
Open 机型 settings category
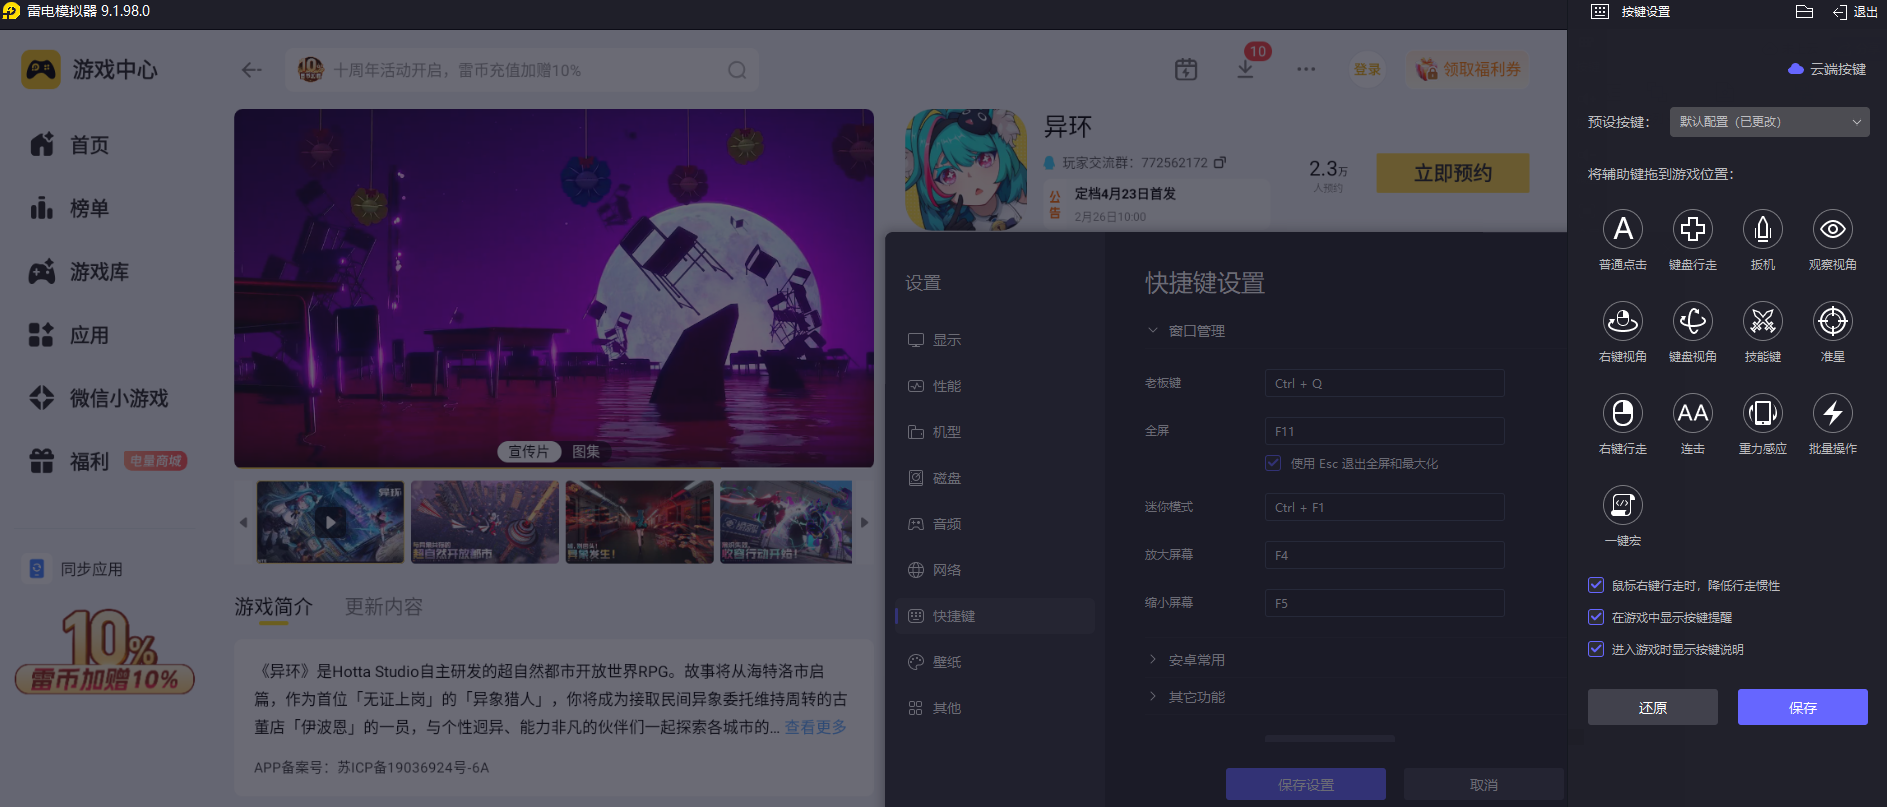[995, 432]
